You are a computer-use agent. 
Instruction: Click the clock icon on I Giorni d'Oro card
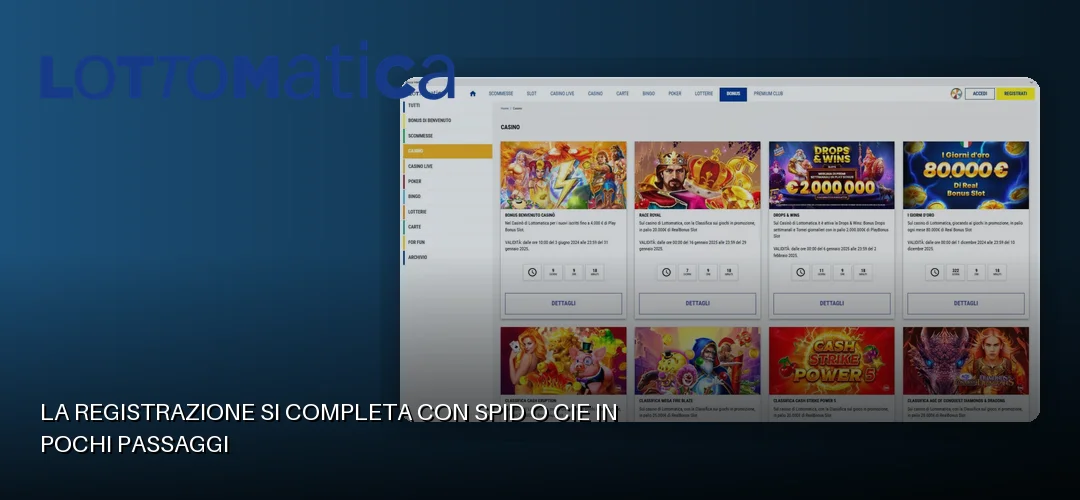935,272
